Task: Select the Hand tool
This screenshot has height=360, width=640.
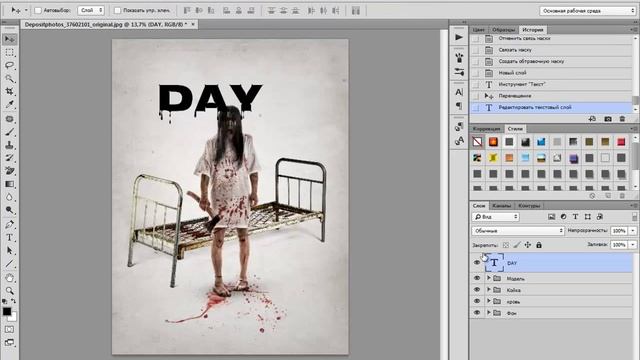Action: click(x=9, y=278)
